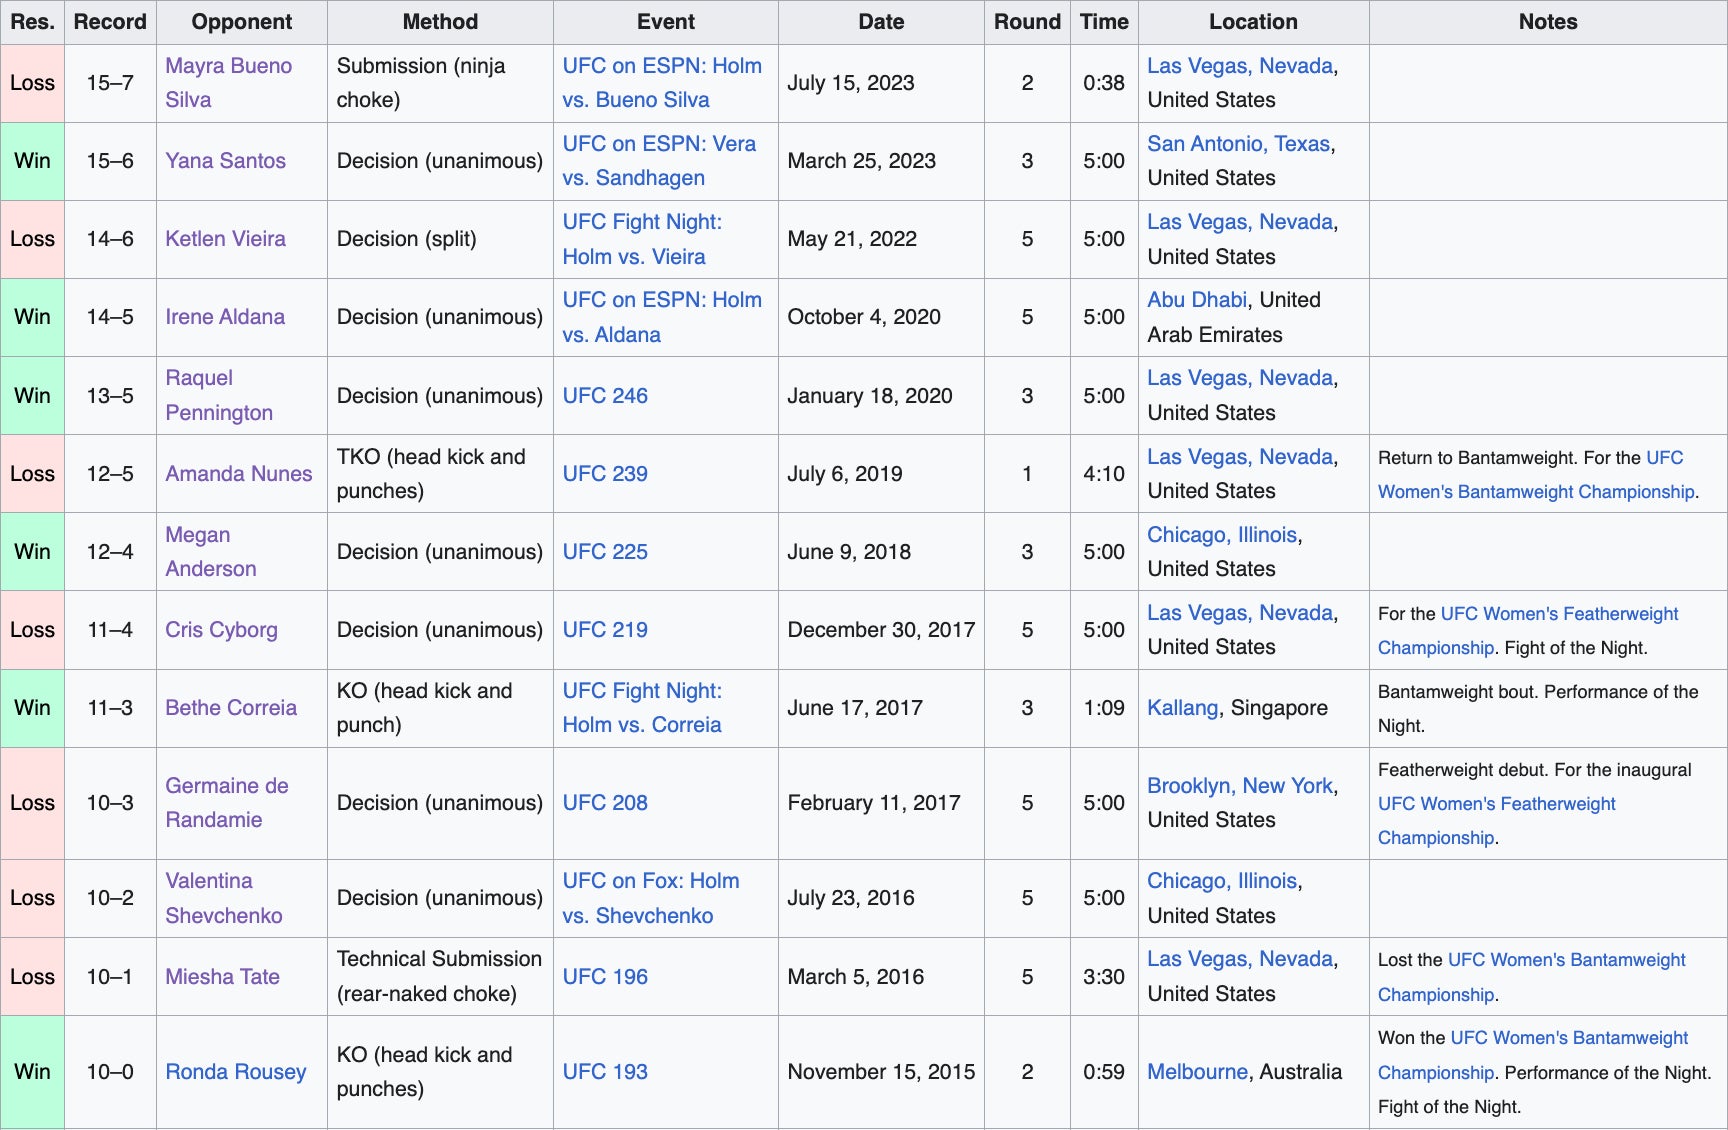Select the Cris Cyborg opponent link

[x=221, y=630]
